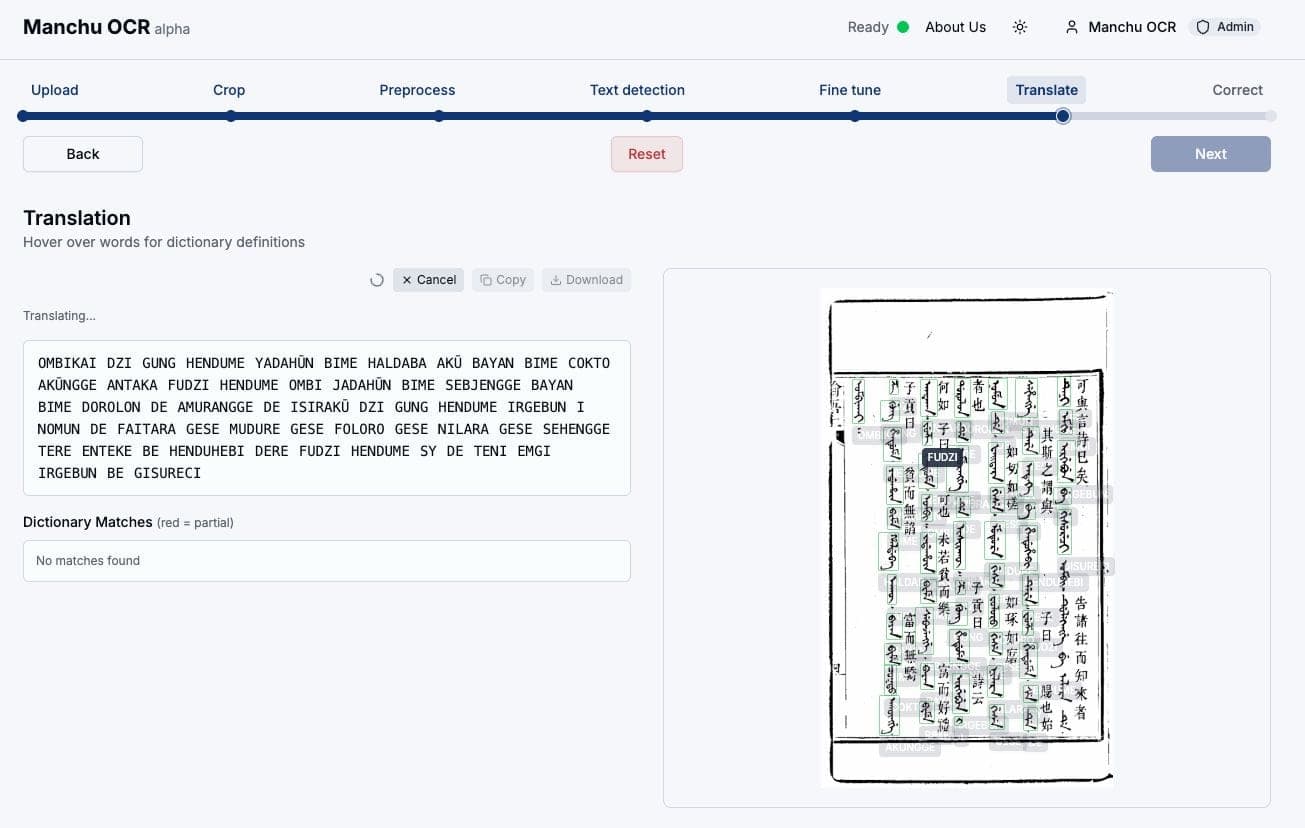Click the loading spinner next to Cancel

[377, 280]
